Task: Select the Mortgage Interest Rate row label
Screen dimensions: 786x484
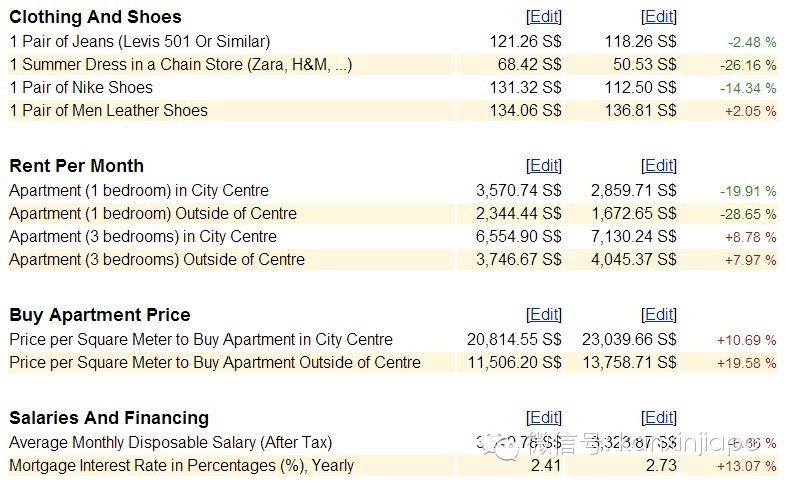Action: (181, 466)
